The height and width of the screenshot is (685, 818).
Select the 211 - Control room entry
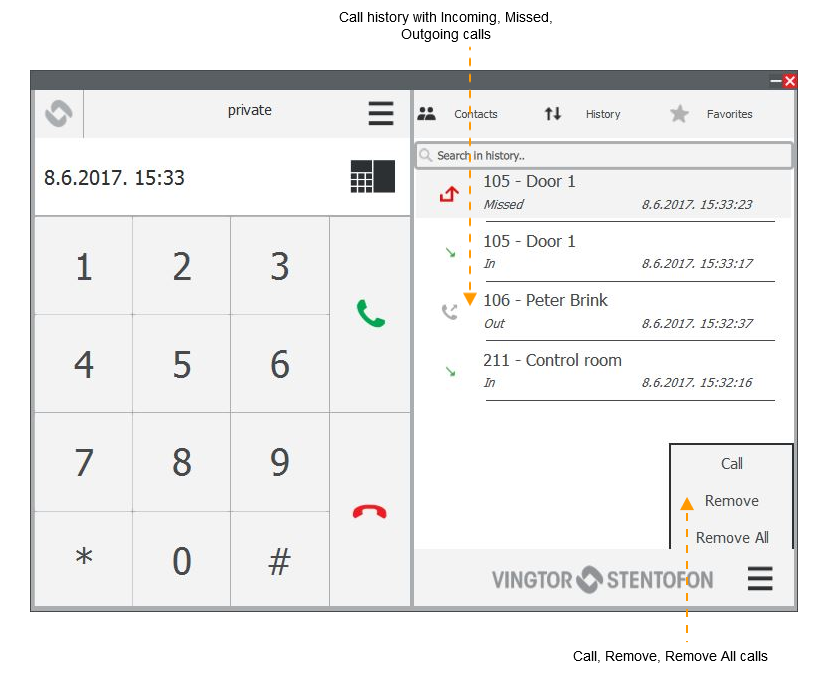point(603,371)
